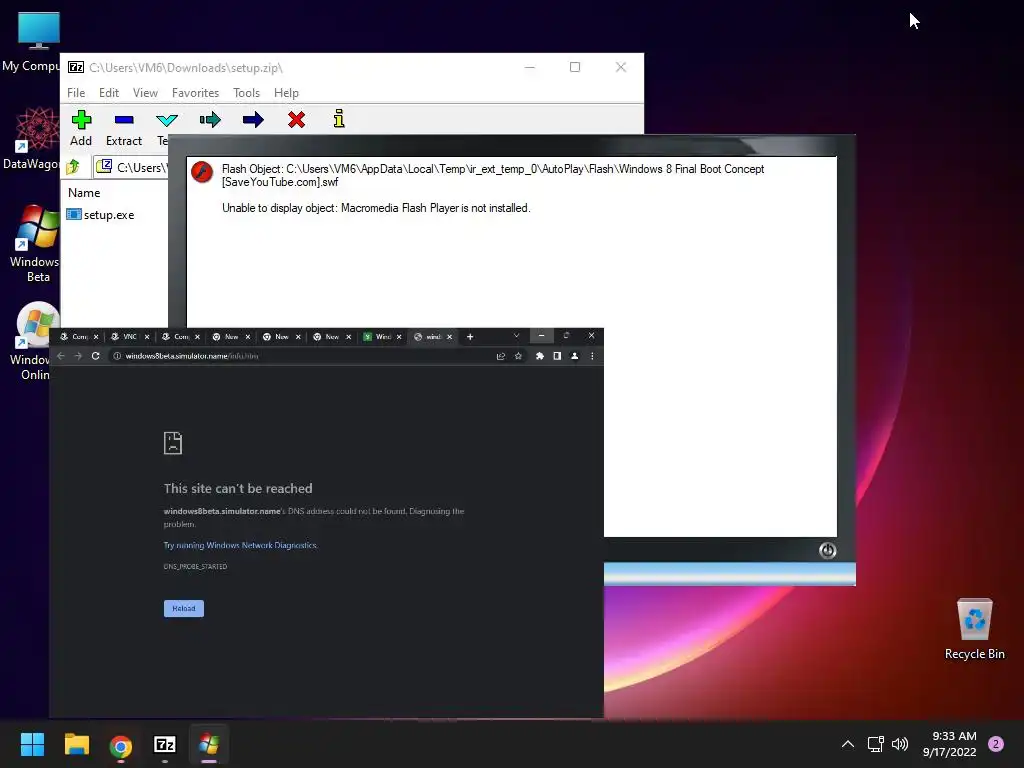Click the Chrome forward arrow

click(x=78, y=356)
